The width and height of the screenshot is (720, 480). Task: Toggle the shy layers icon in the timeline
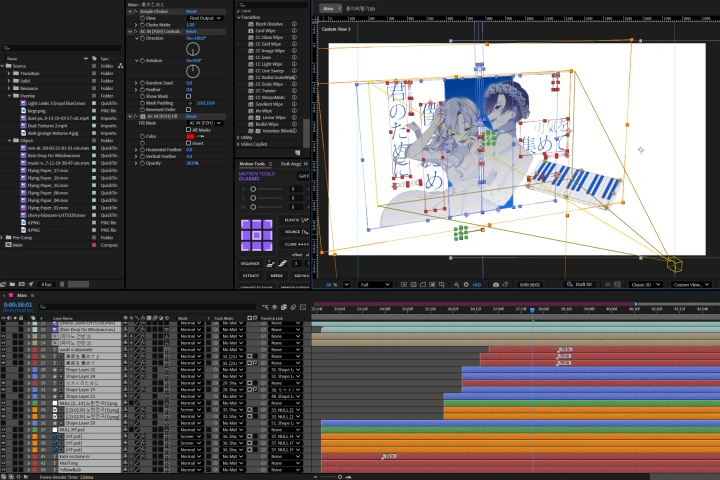tap(275, 307)
